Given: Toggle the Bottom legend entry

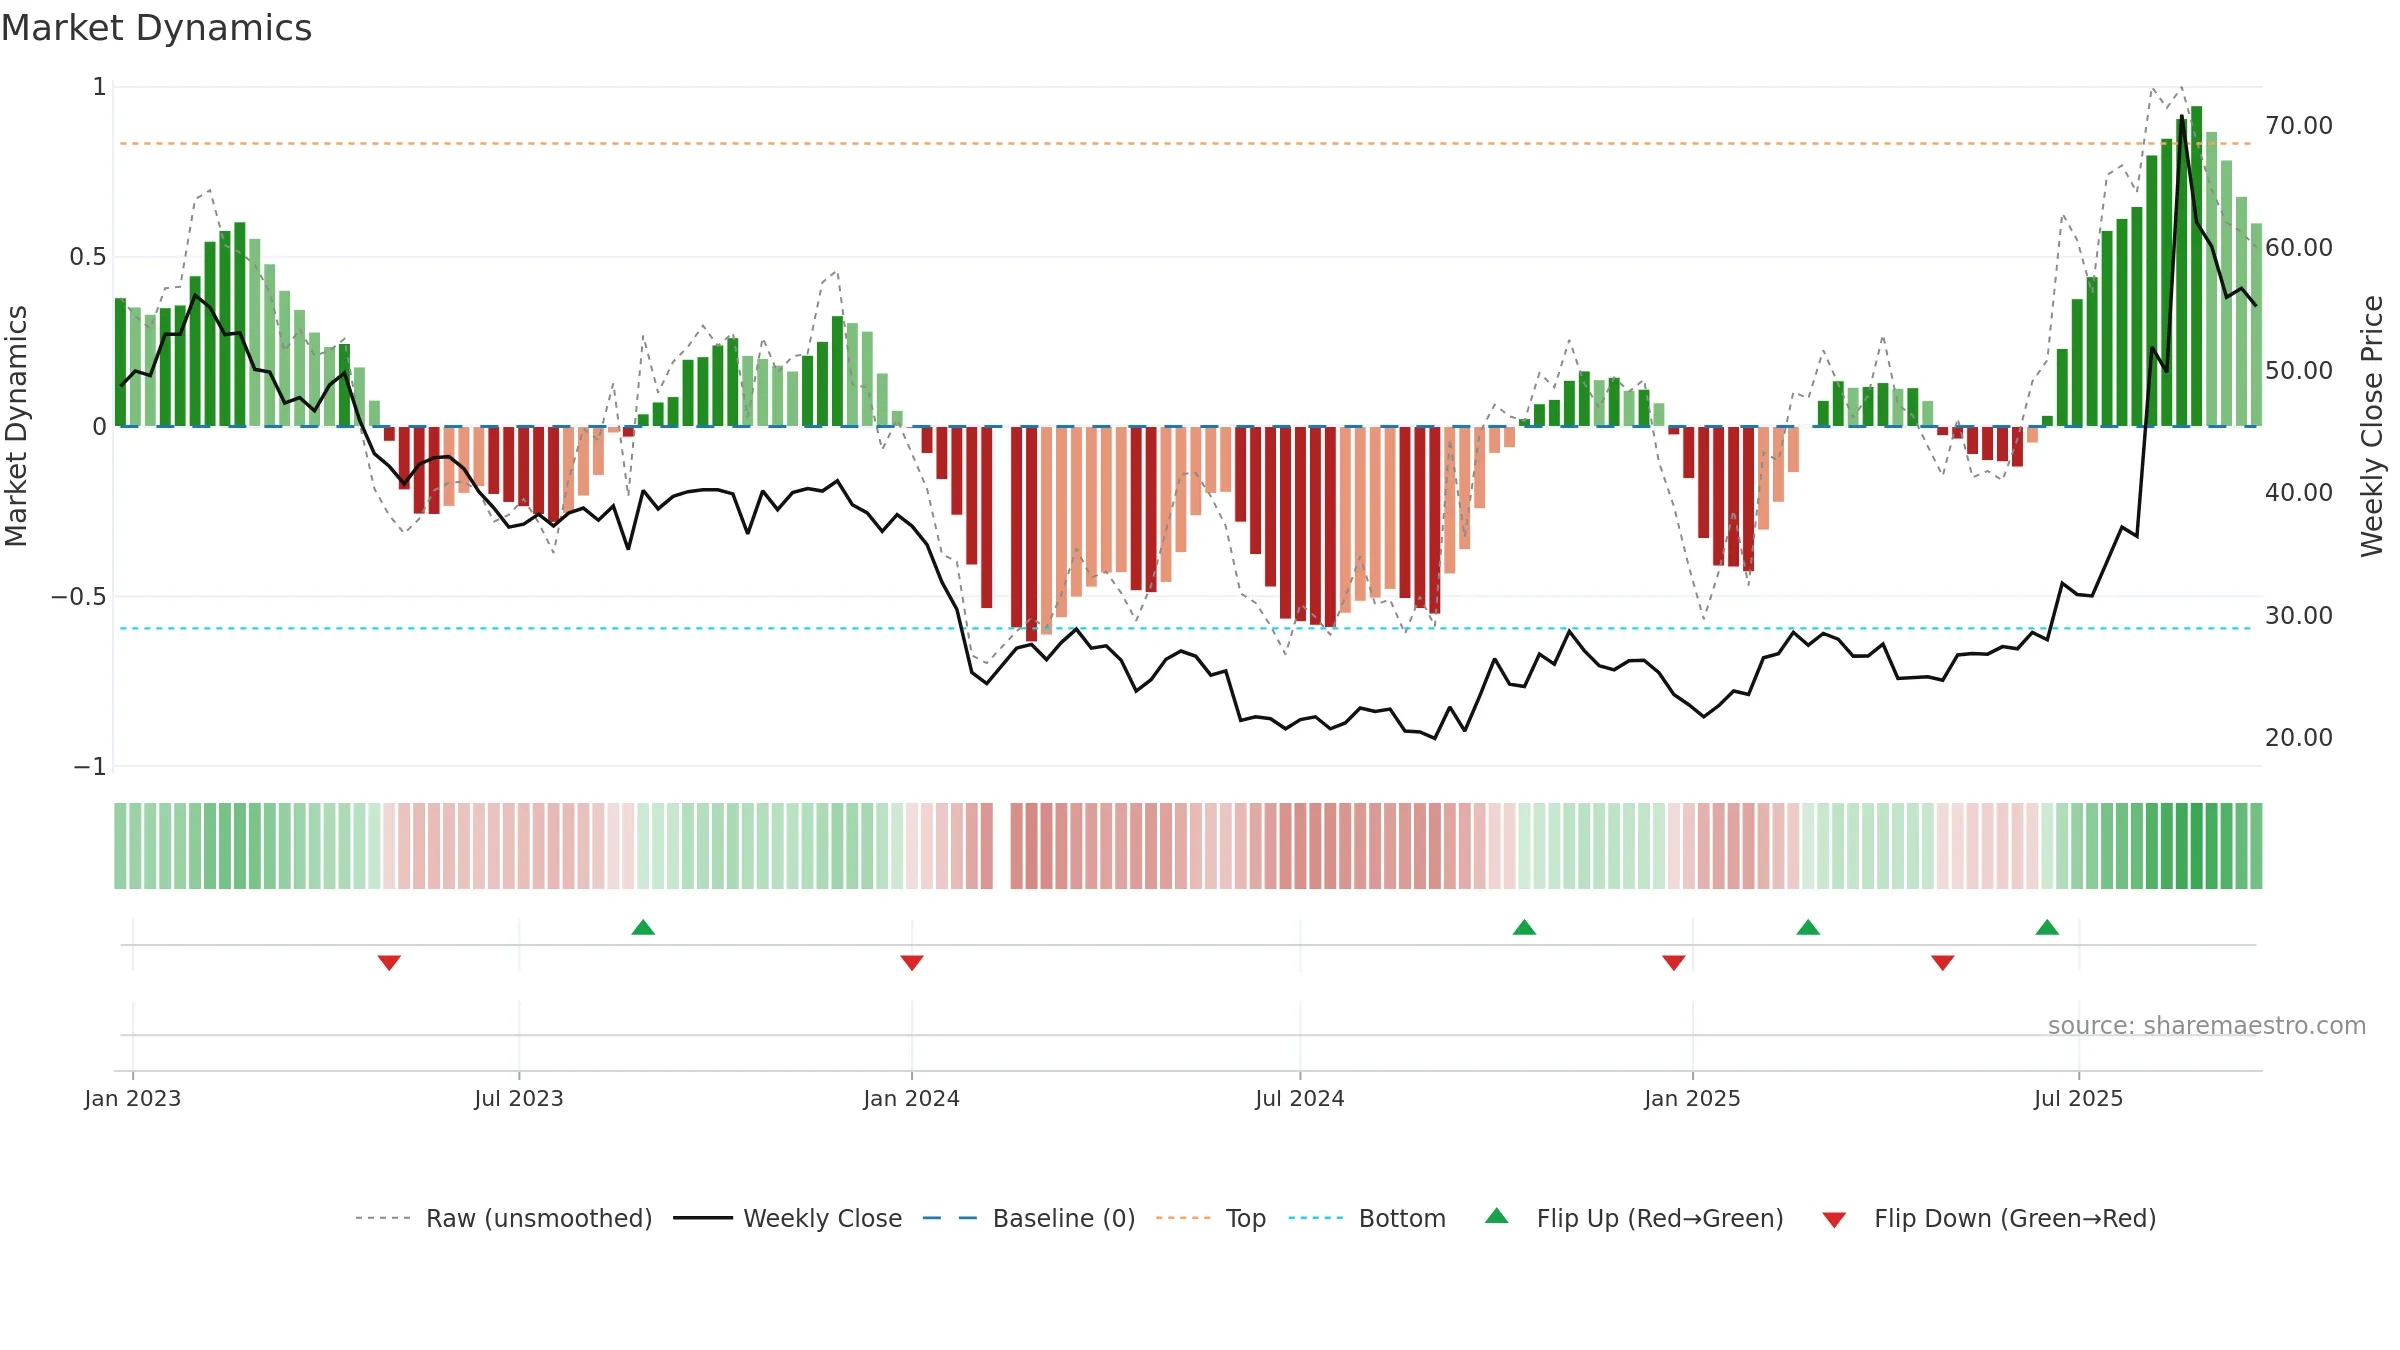Looking at the screenshot, I should click(1367, 1218).
